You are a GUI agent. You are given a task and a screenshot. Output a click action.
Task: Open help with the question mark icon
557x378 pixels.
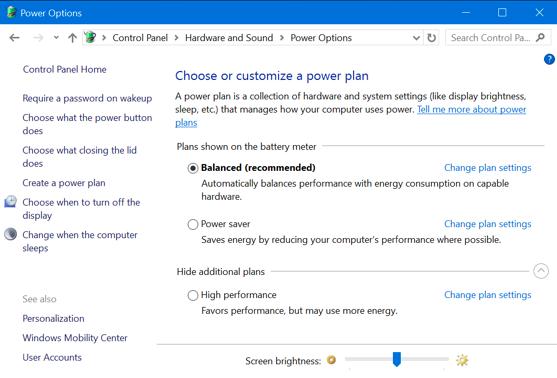point(549,59)
